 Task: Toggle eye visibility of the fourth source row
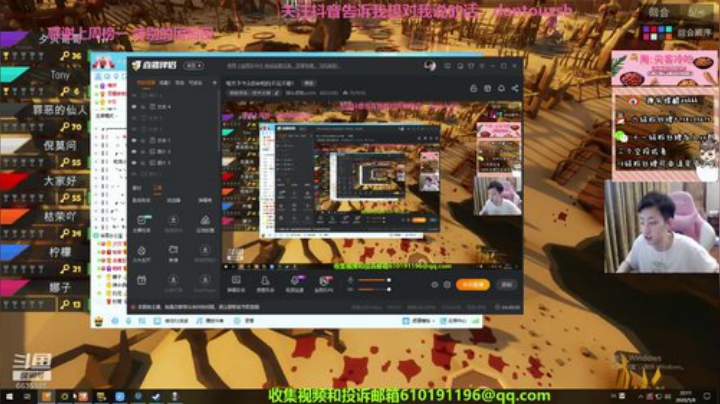134,129
